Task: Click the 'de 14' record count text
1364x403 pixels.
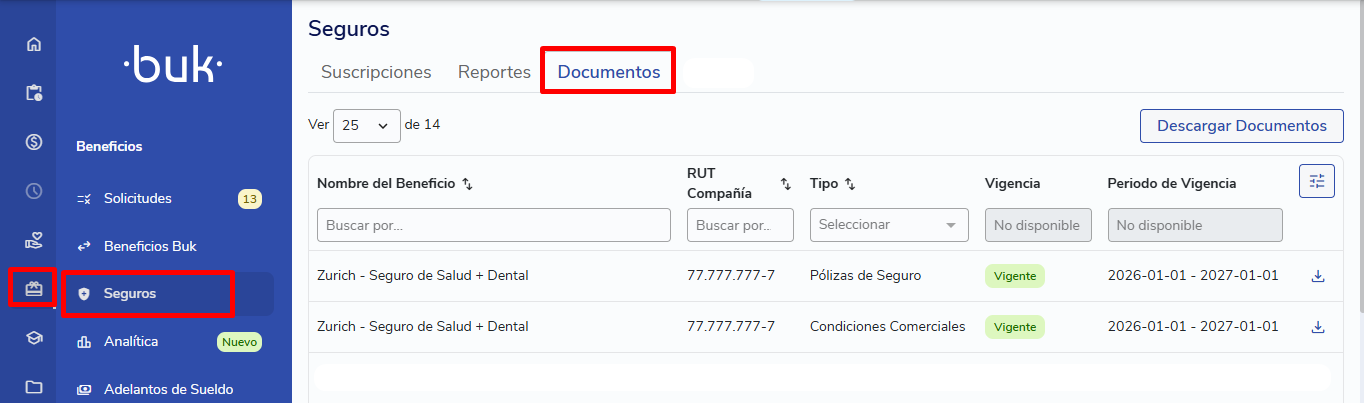Action: [422, 125]
